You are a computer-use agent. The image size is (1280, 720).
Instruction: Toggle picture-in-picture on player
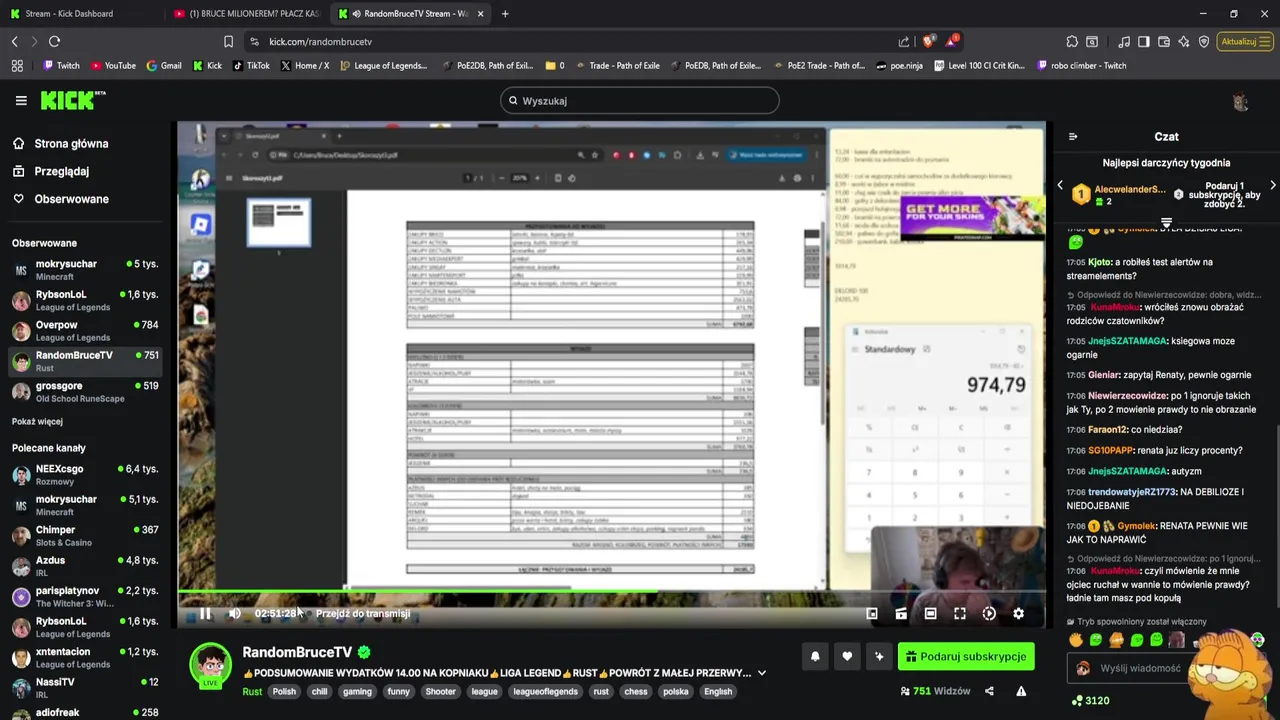click(872, 614)
